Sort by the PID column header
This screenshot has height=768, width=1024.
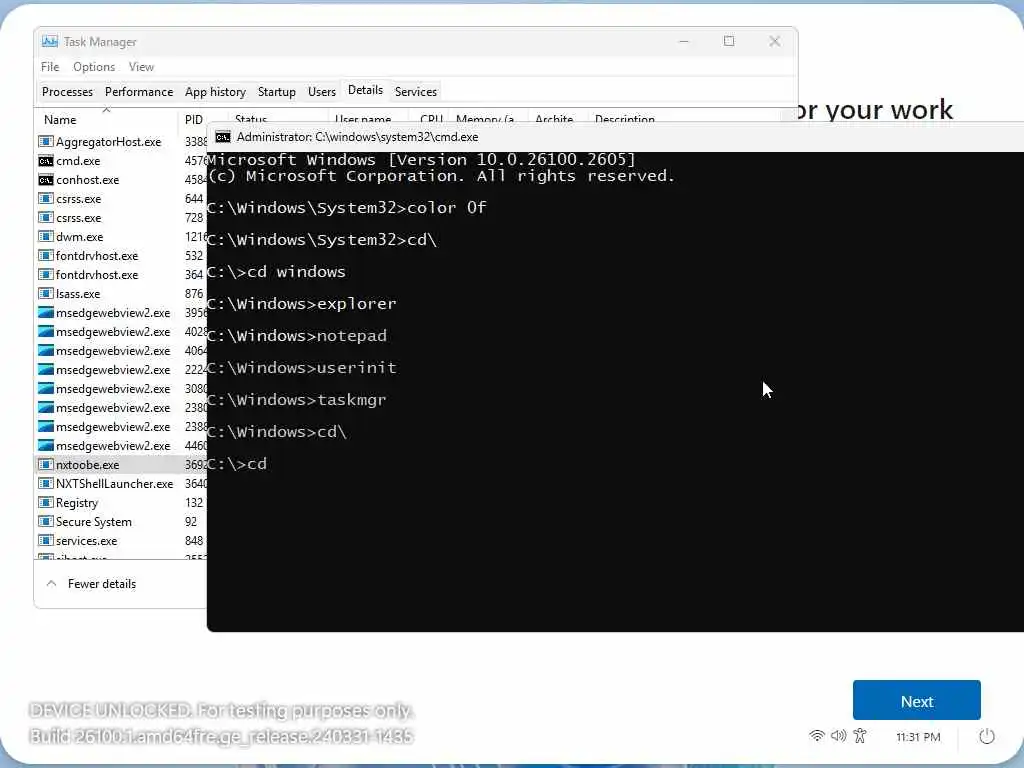pyautogui.click(x=194, y=120)
